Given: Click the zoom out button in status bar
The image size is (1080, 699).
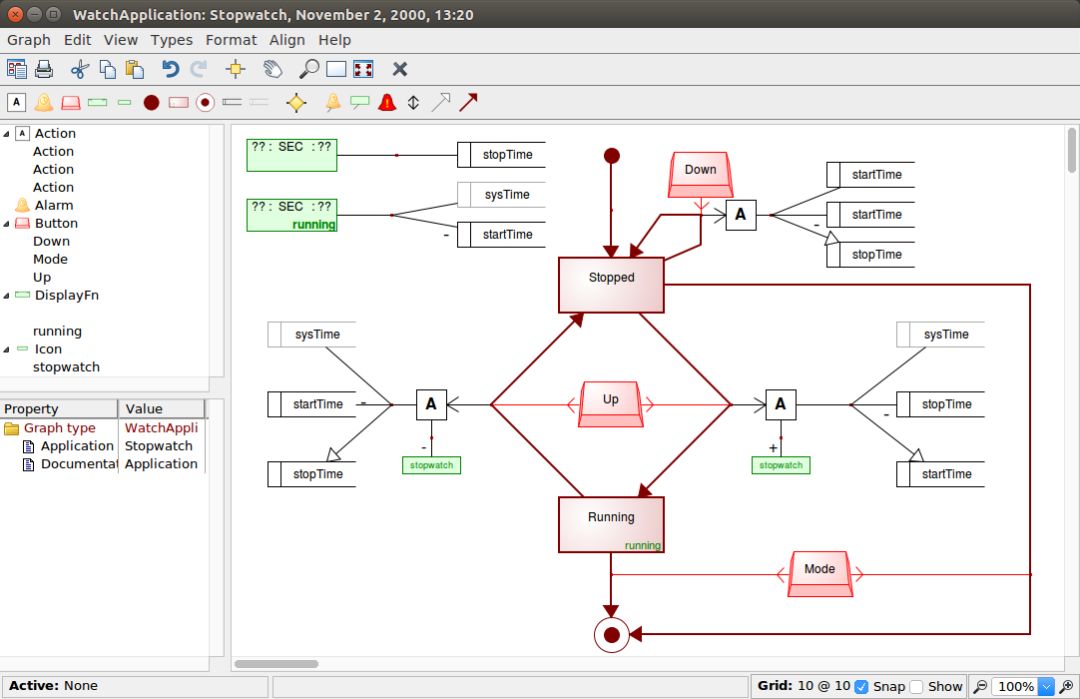Looking at the screenshot, I should click(980, 687).
